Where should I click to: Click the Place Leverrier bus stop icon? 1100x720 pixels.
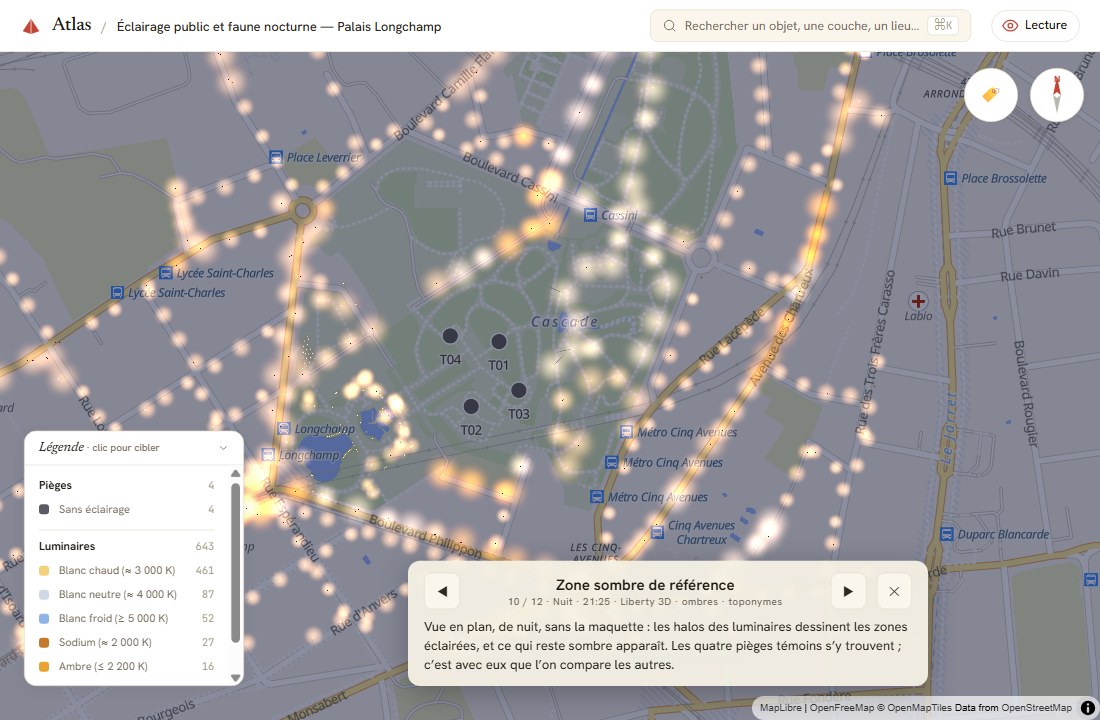click(x=276, y=157)
